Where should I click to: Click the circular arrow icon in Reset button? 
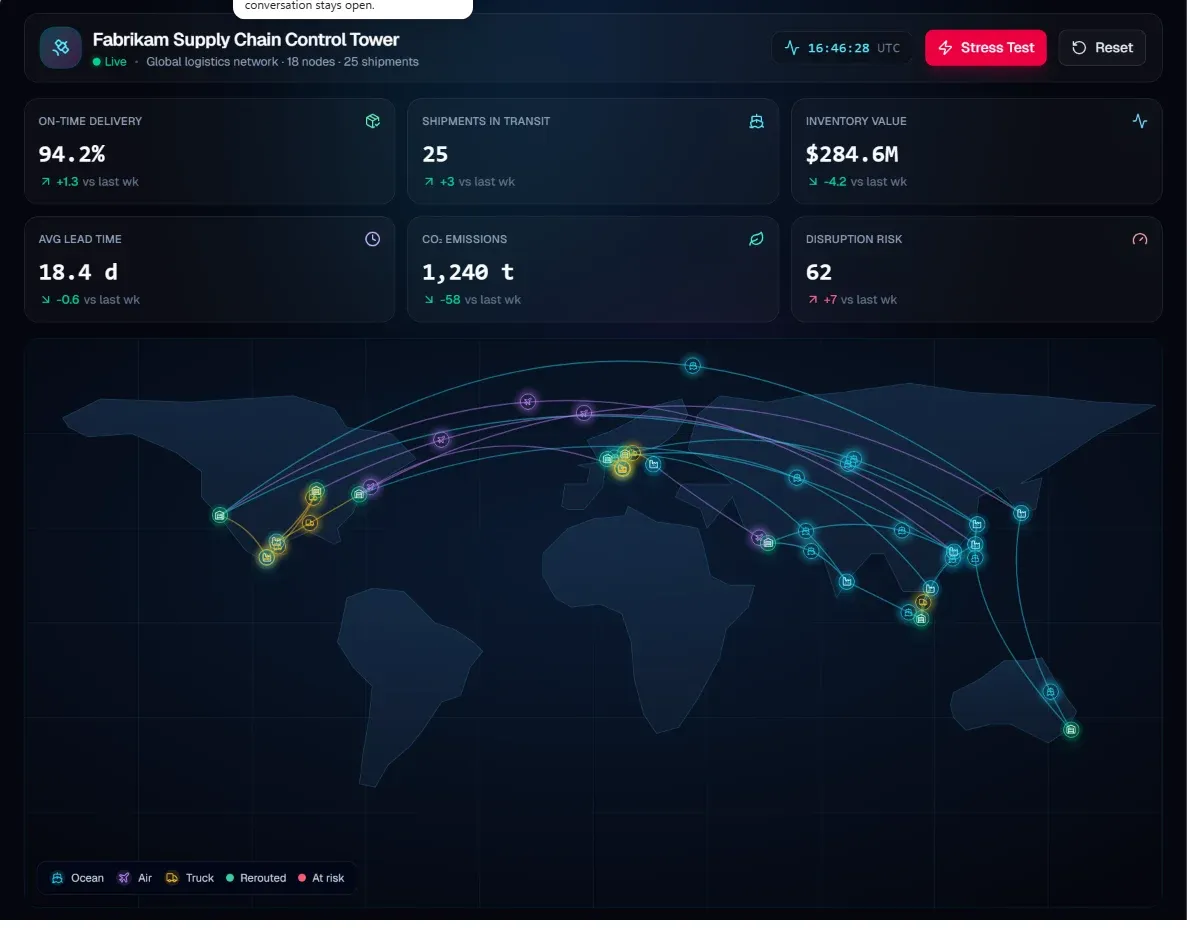[1079, 48]
